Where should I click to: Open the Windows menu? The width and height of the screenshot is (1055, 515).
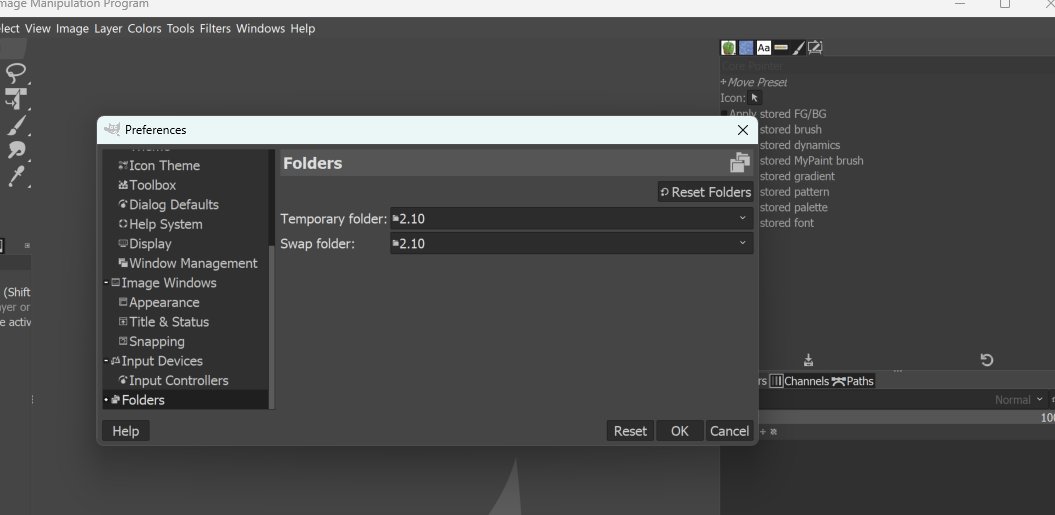(260, 28)
